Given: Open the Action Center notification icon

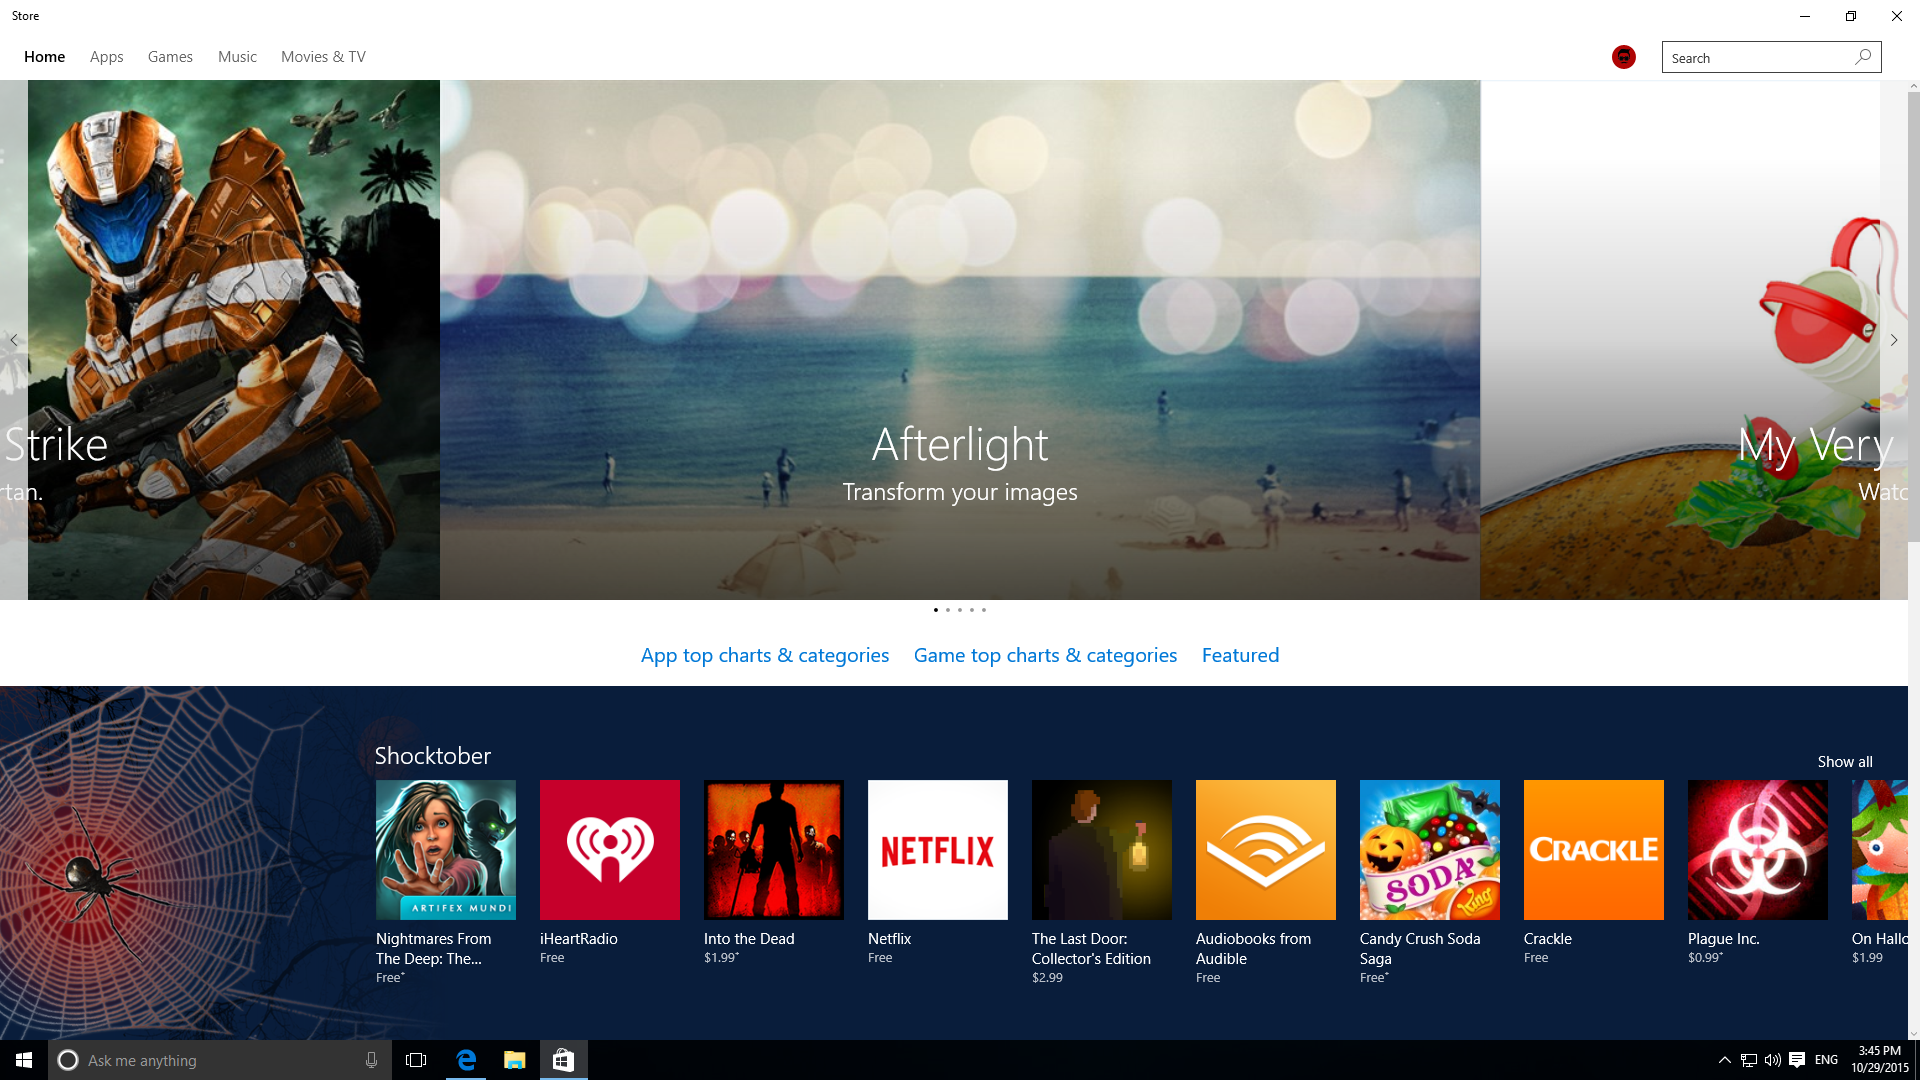Looking at the screenshot, I should 1797,1060.
